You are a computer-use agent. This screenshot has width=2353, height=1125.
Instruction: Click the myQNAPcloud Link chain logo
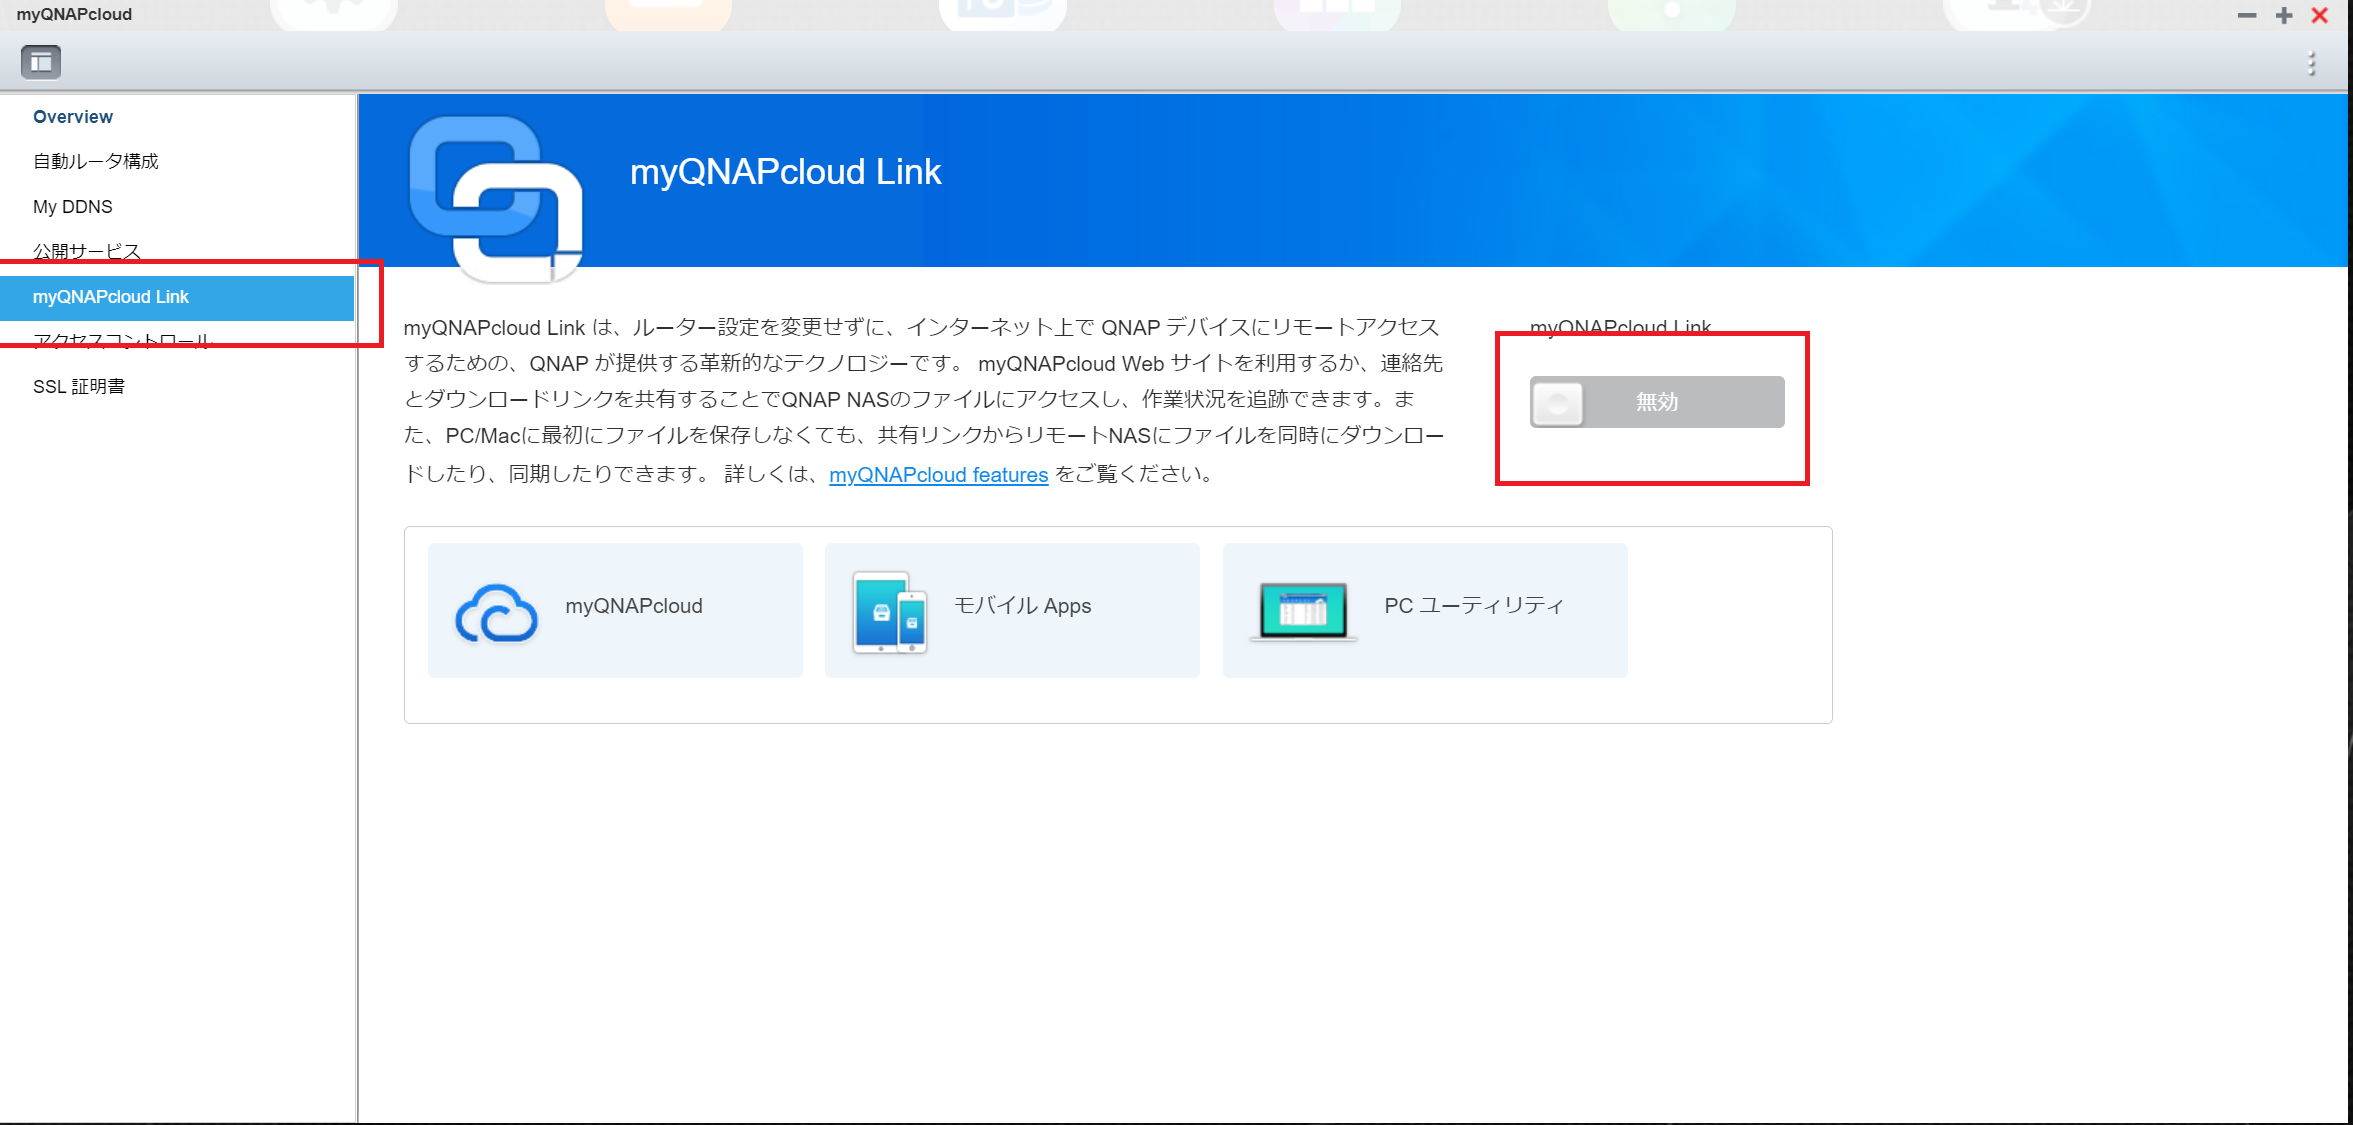(496, 198)
